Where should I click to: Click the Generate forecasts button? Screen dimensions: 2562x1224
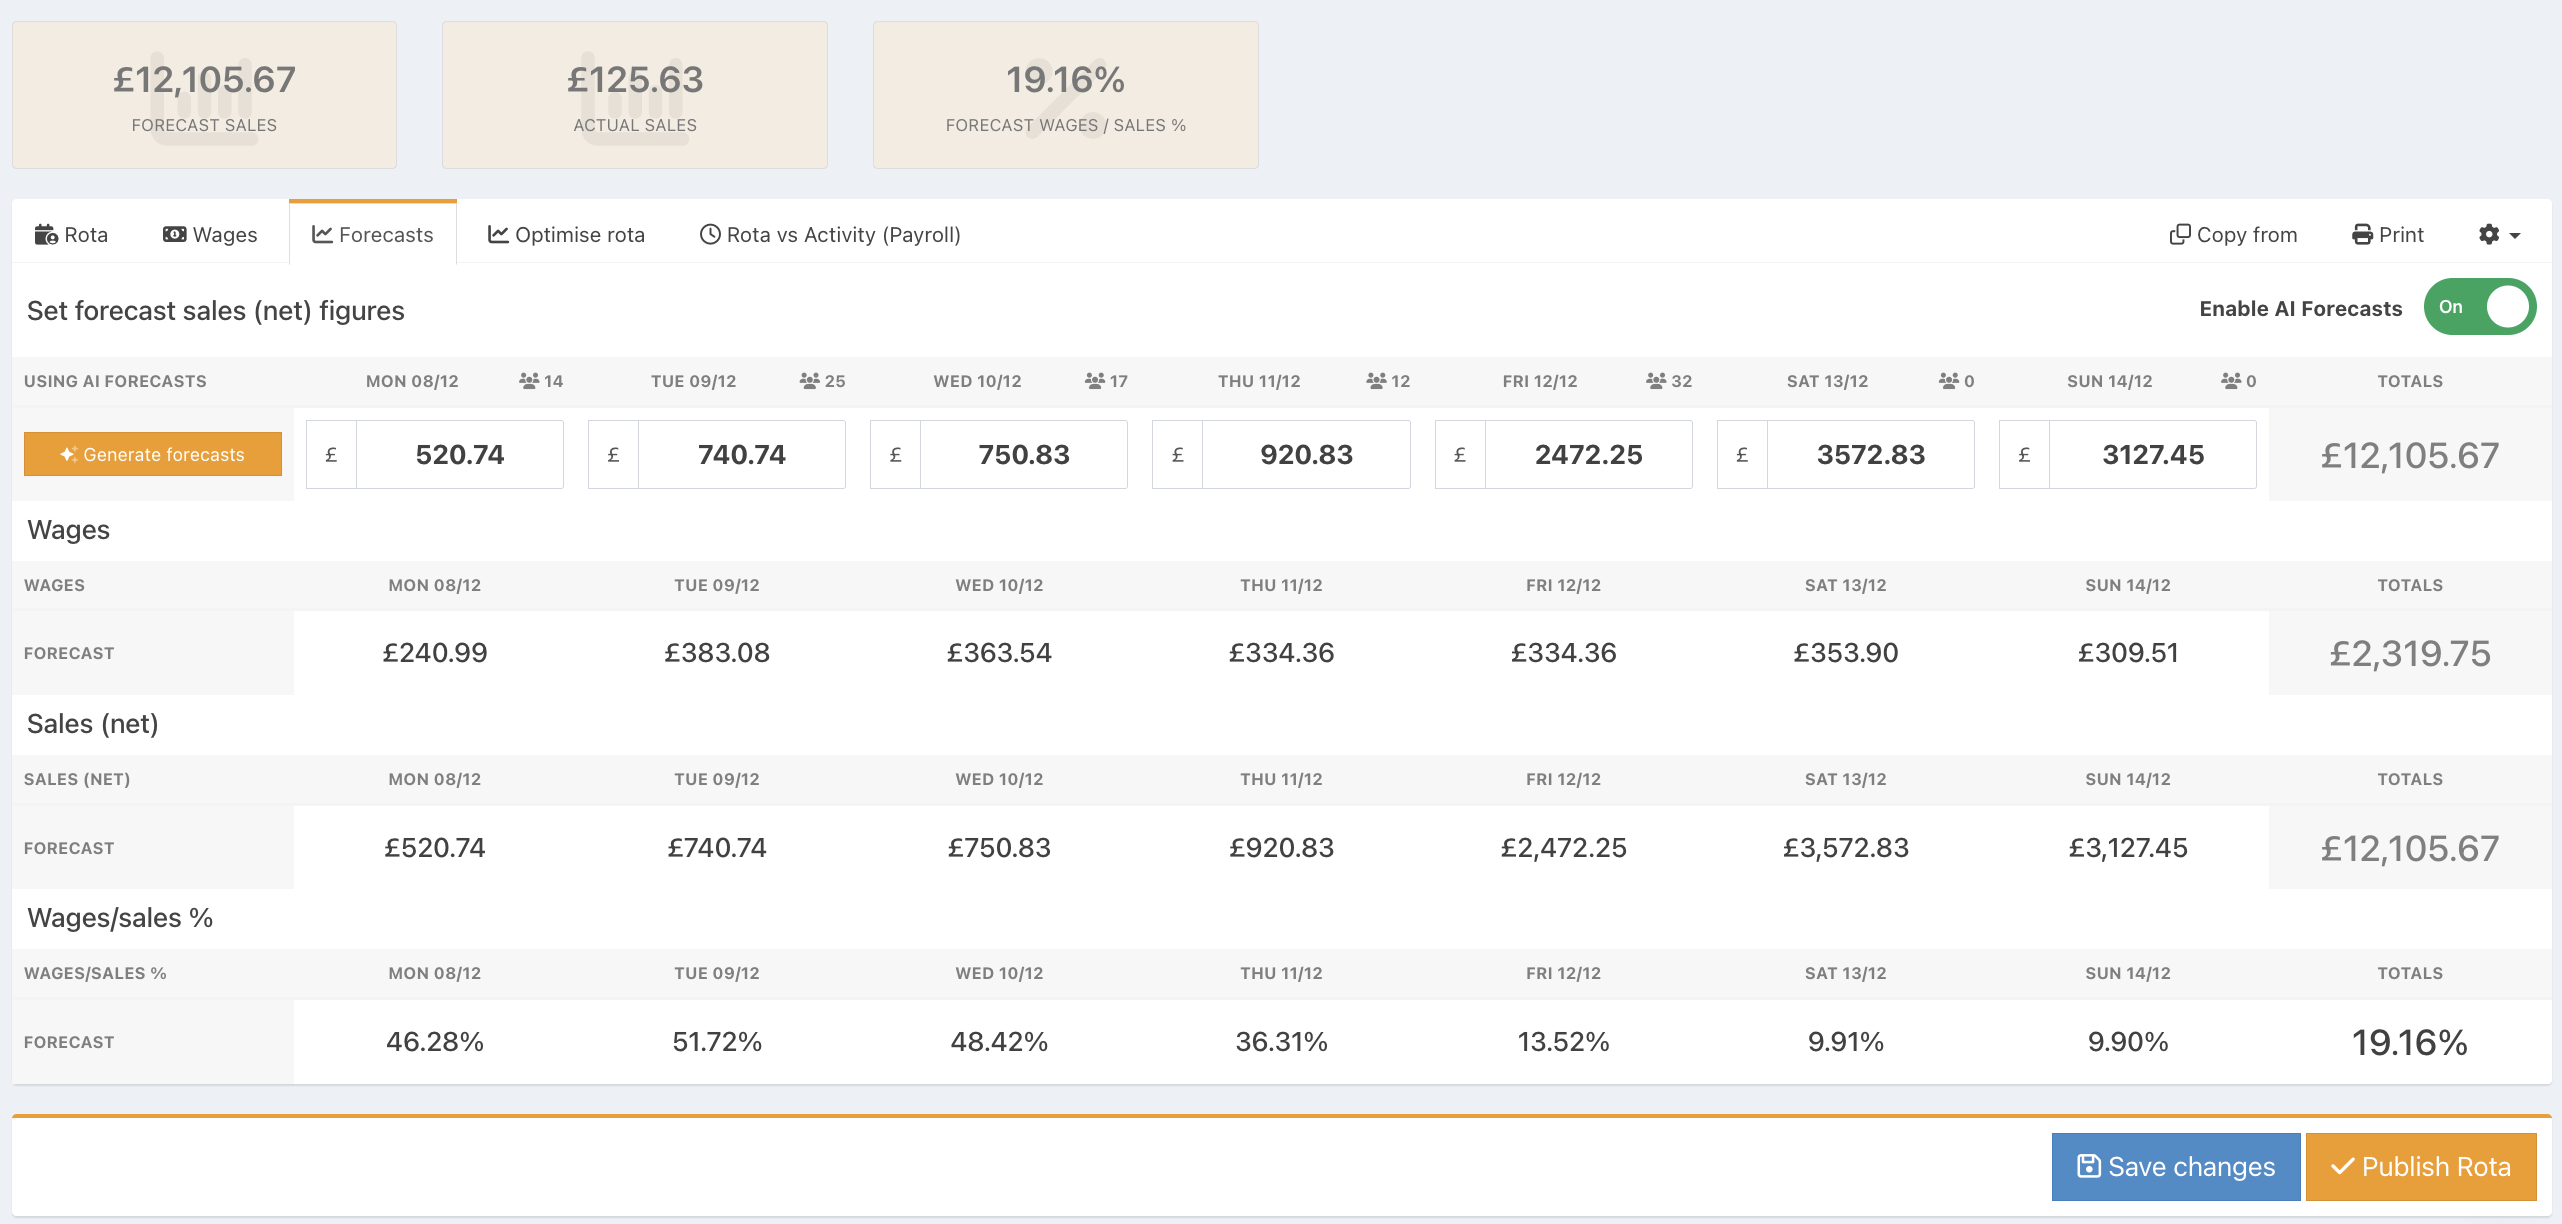click(153, 454)
